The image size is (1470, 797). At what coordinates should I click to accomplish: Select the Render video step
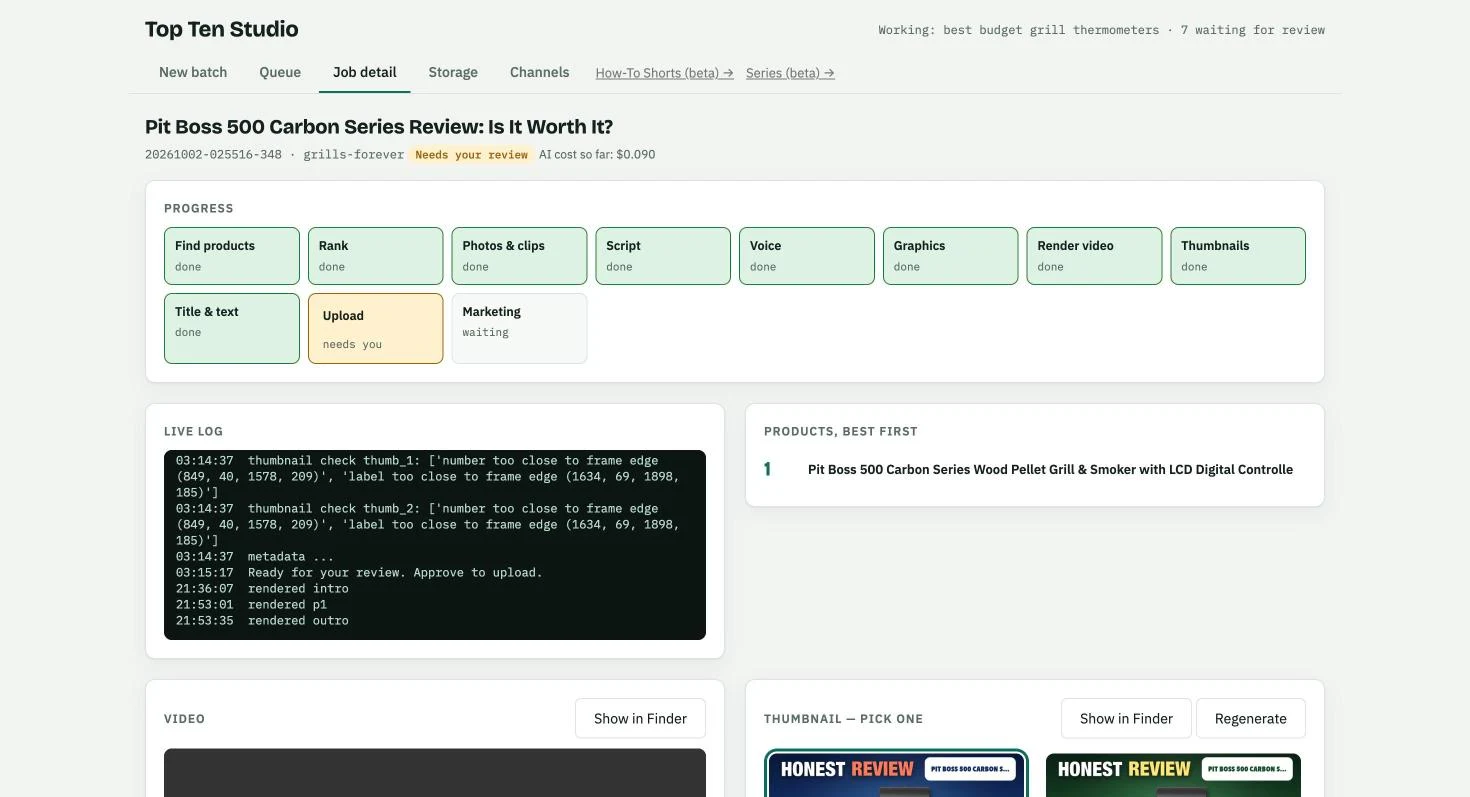click(x=1094, y=256)
